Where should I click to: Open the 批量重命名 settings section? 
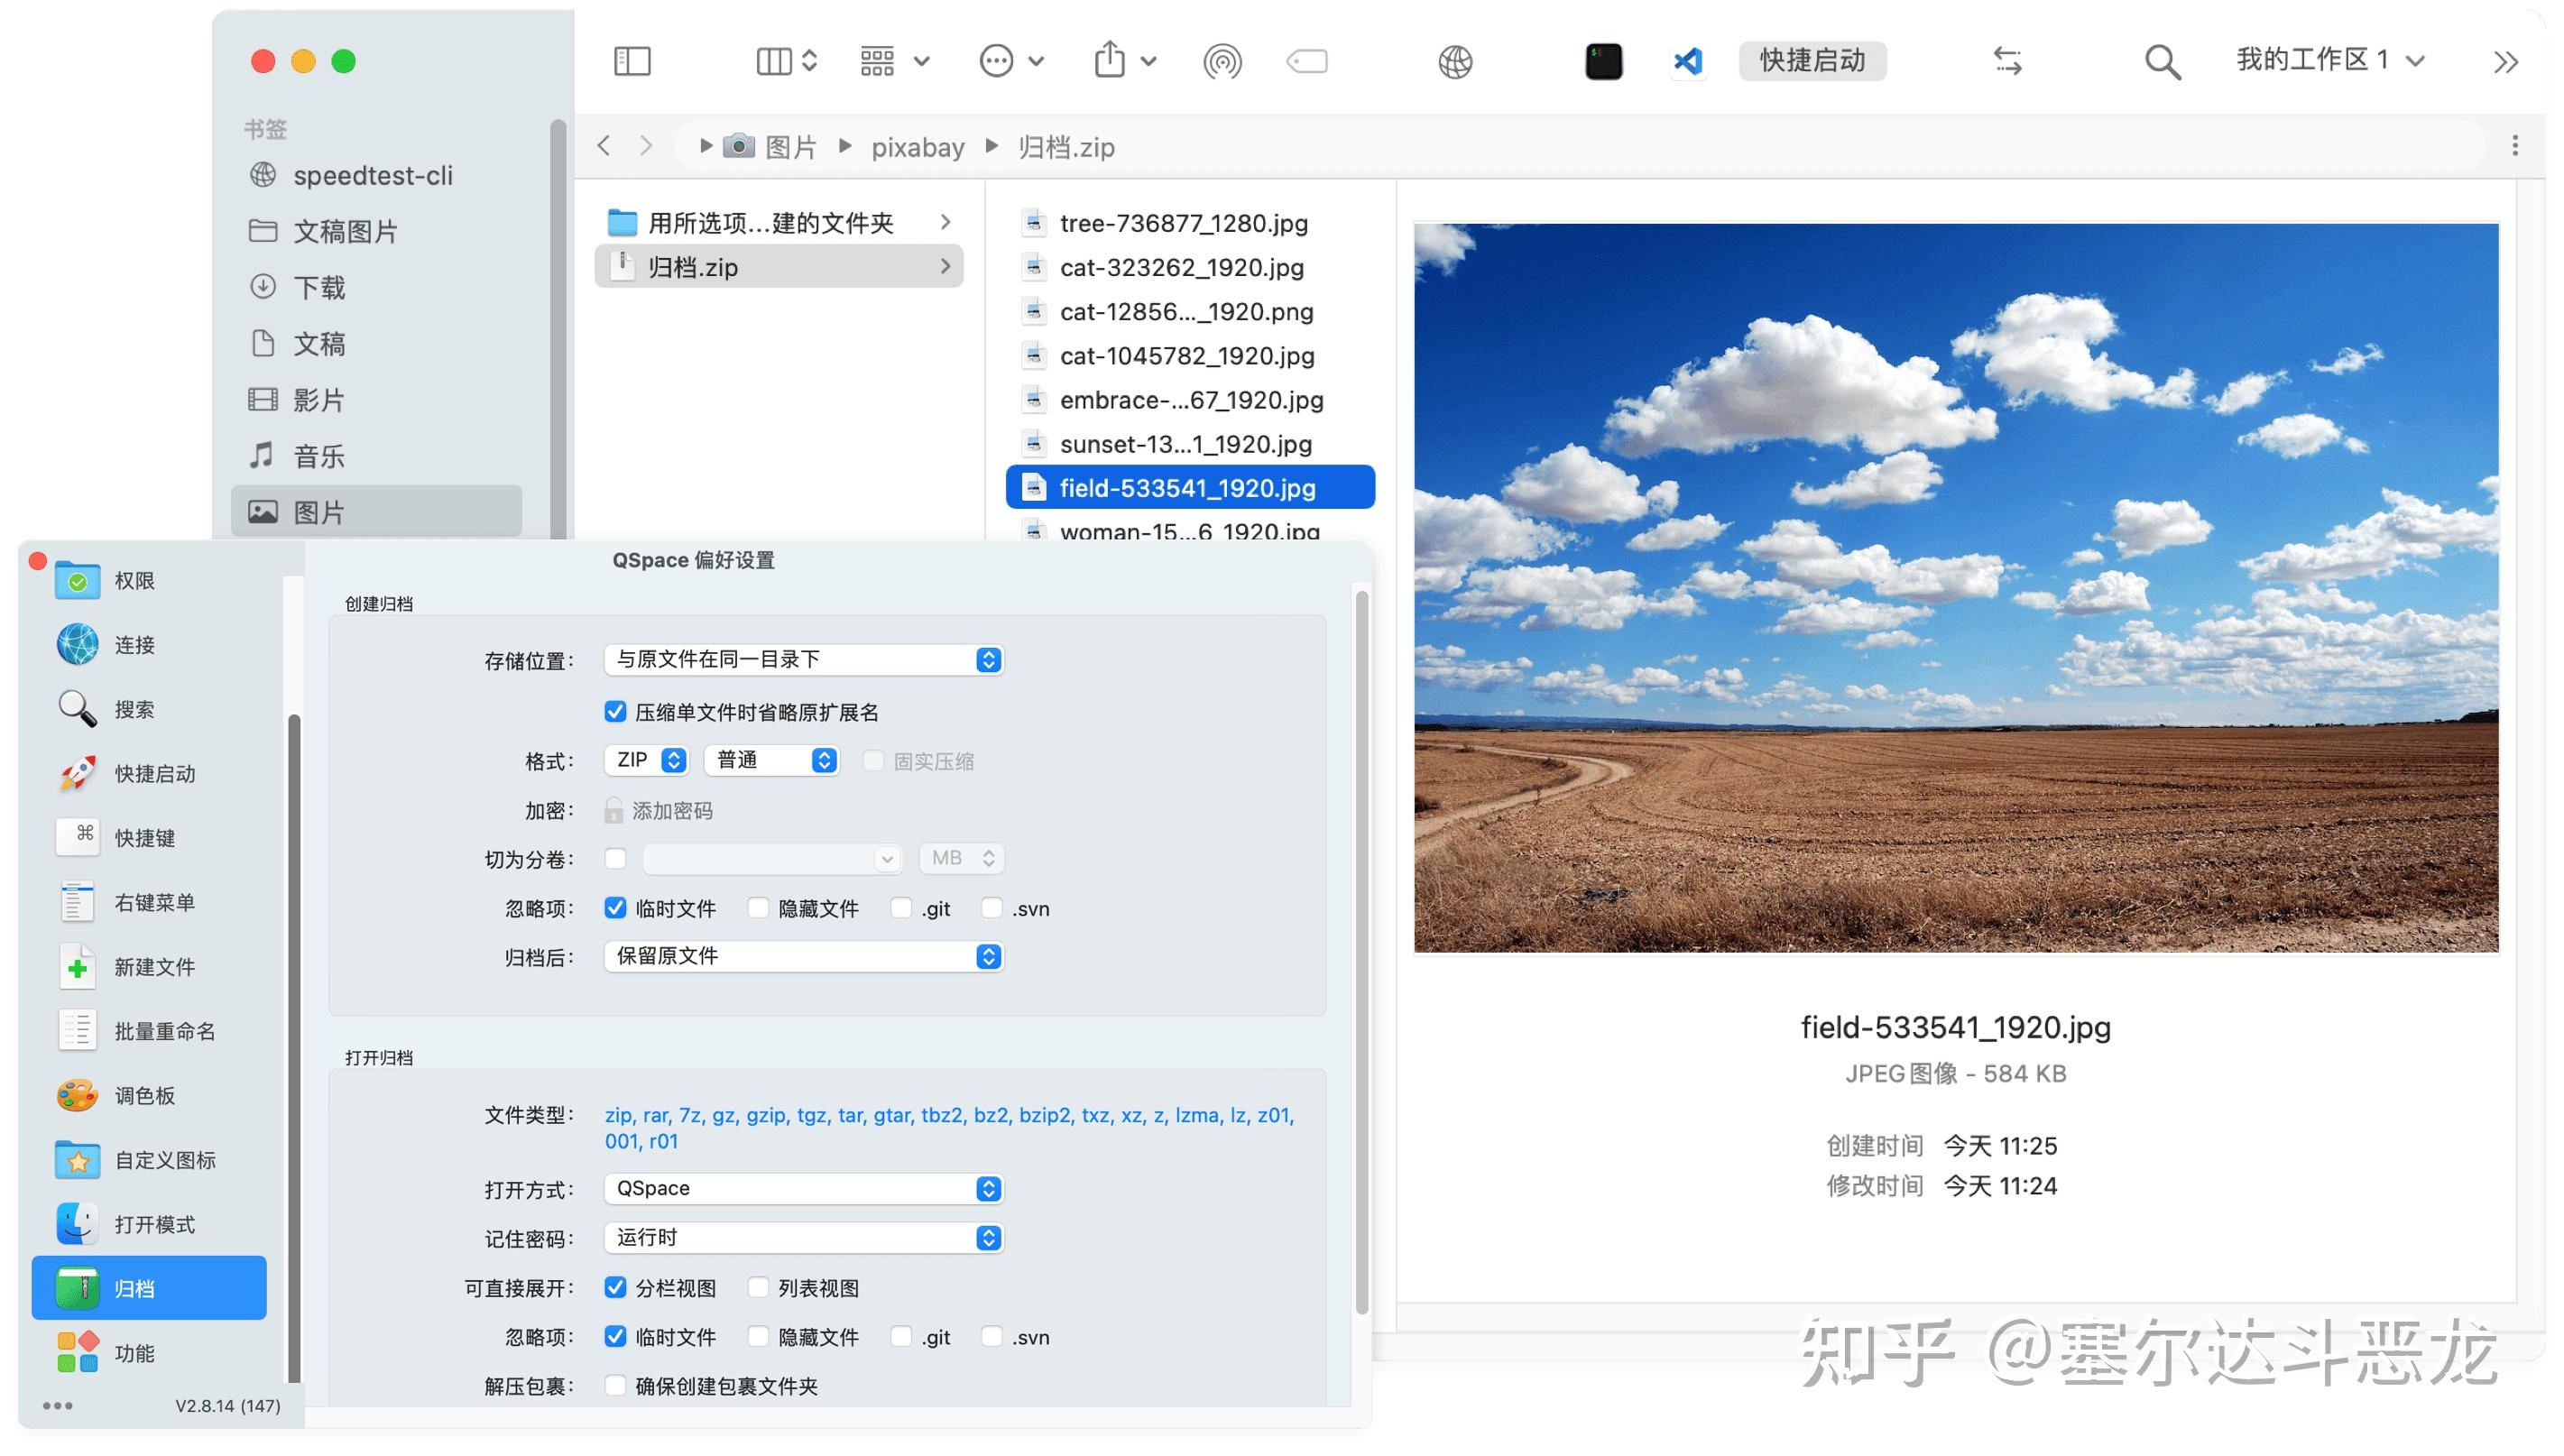pyautogui.click(x=165, y=1030)
